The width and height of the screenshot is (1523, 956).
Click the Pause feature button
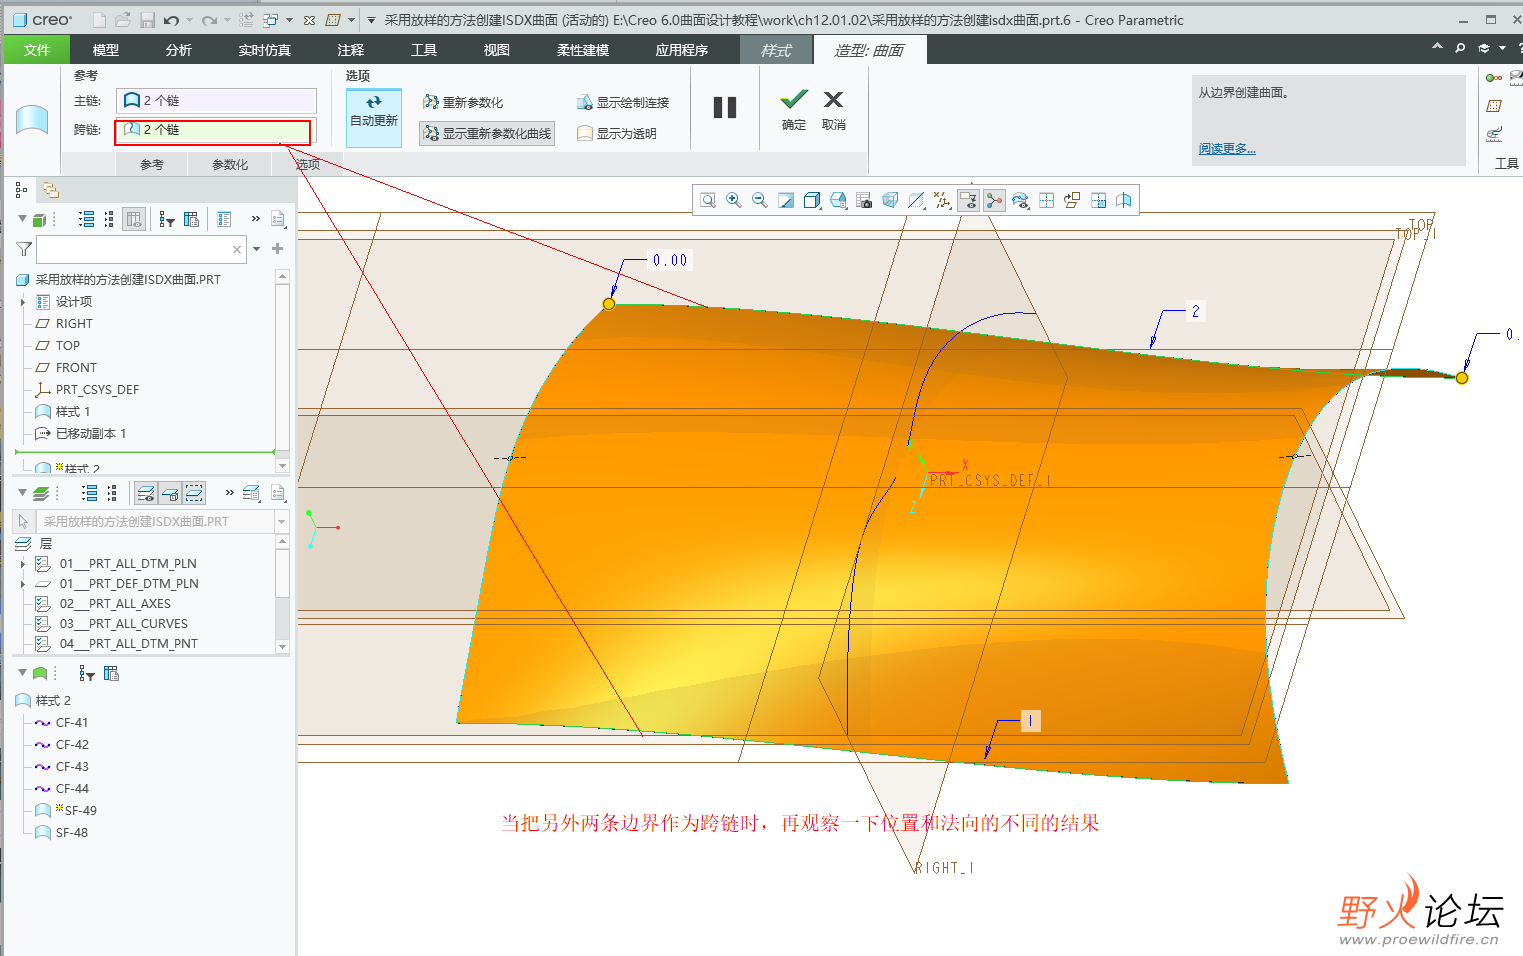[x=725, y=108]
